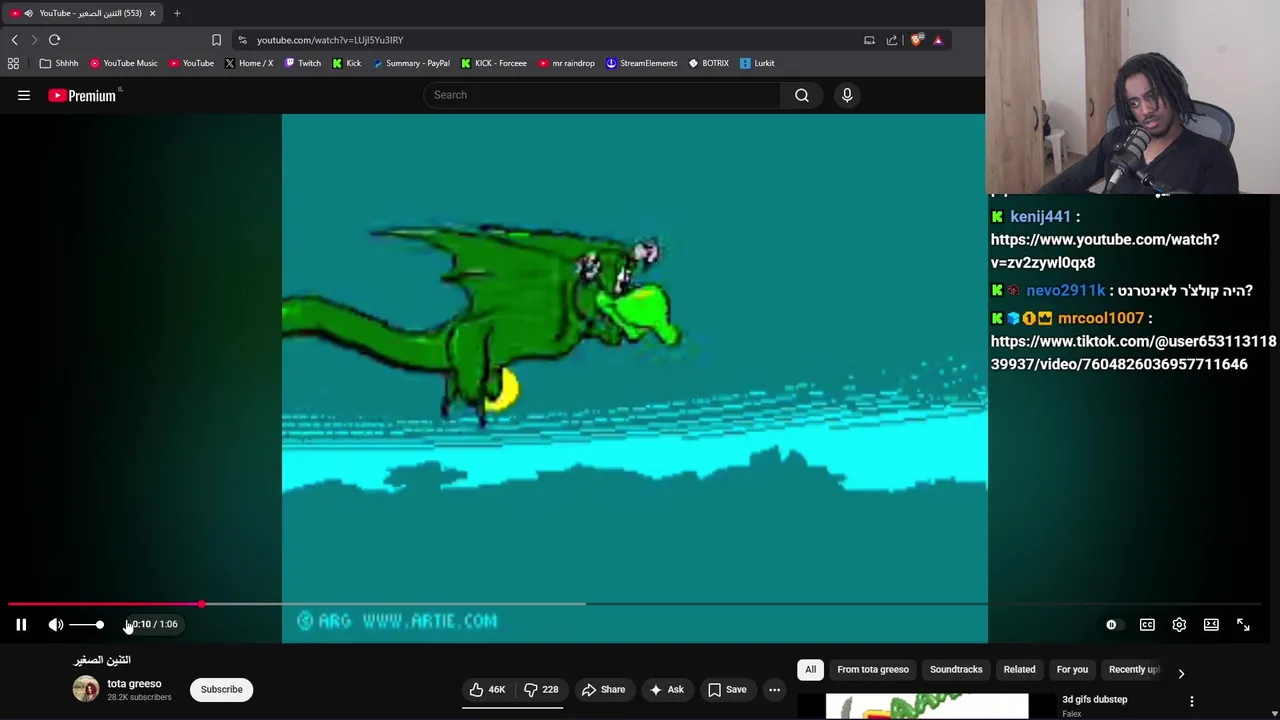The width and height of the screenshot is (1280, 720).
Task: Select the Related chip
Action: point(1019,669)
